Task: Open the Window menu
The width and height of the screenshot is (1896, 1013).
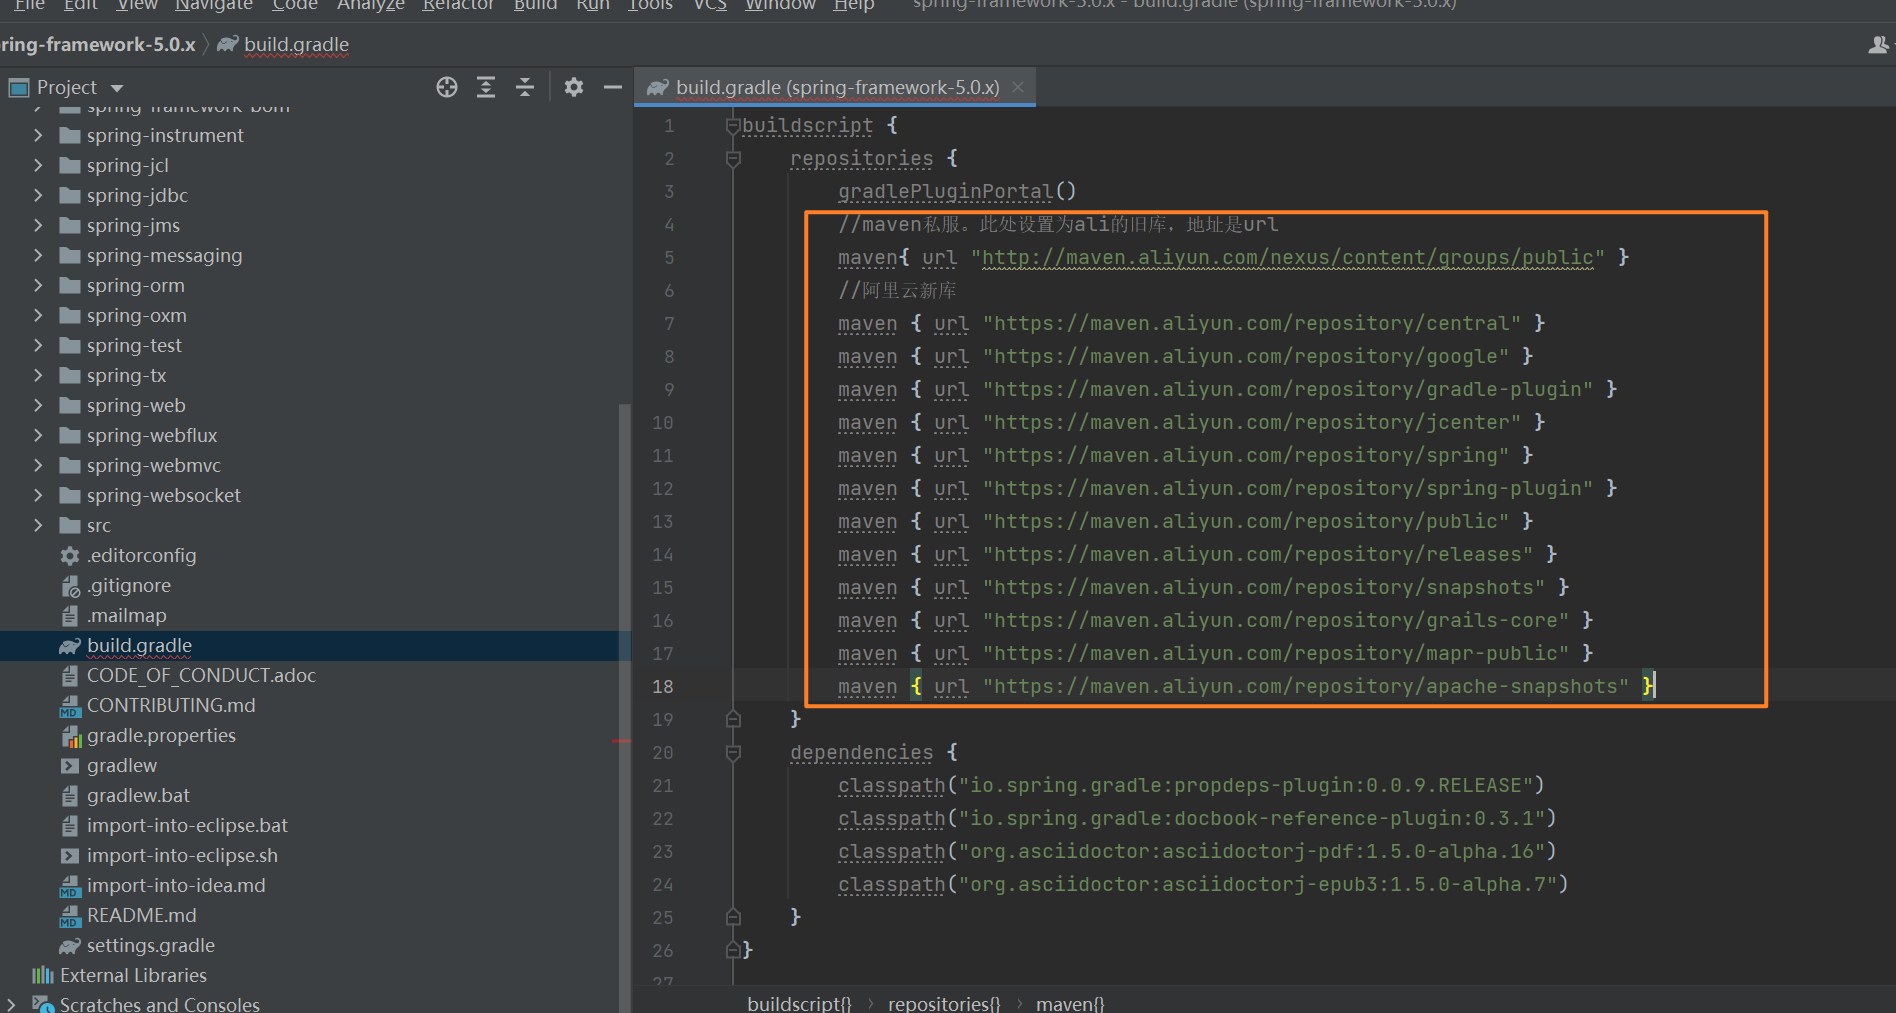Action: (780, 5)
